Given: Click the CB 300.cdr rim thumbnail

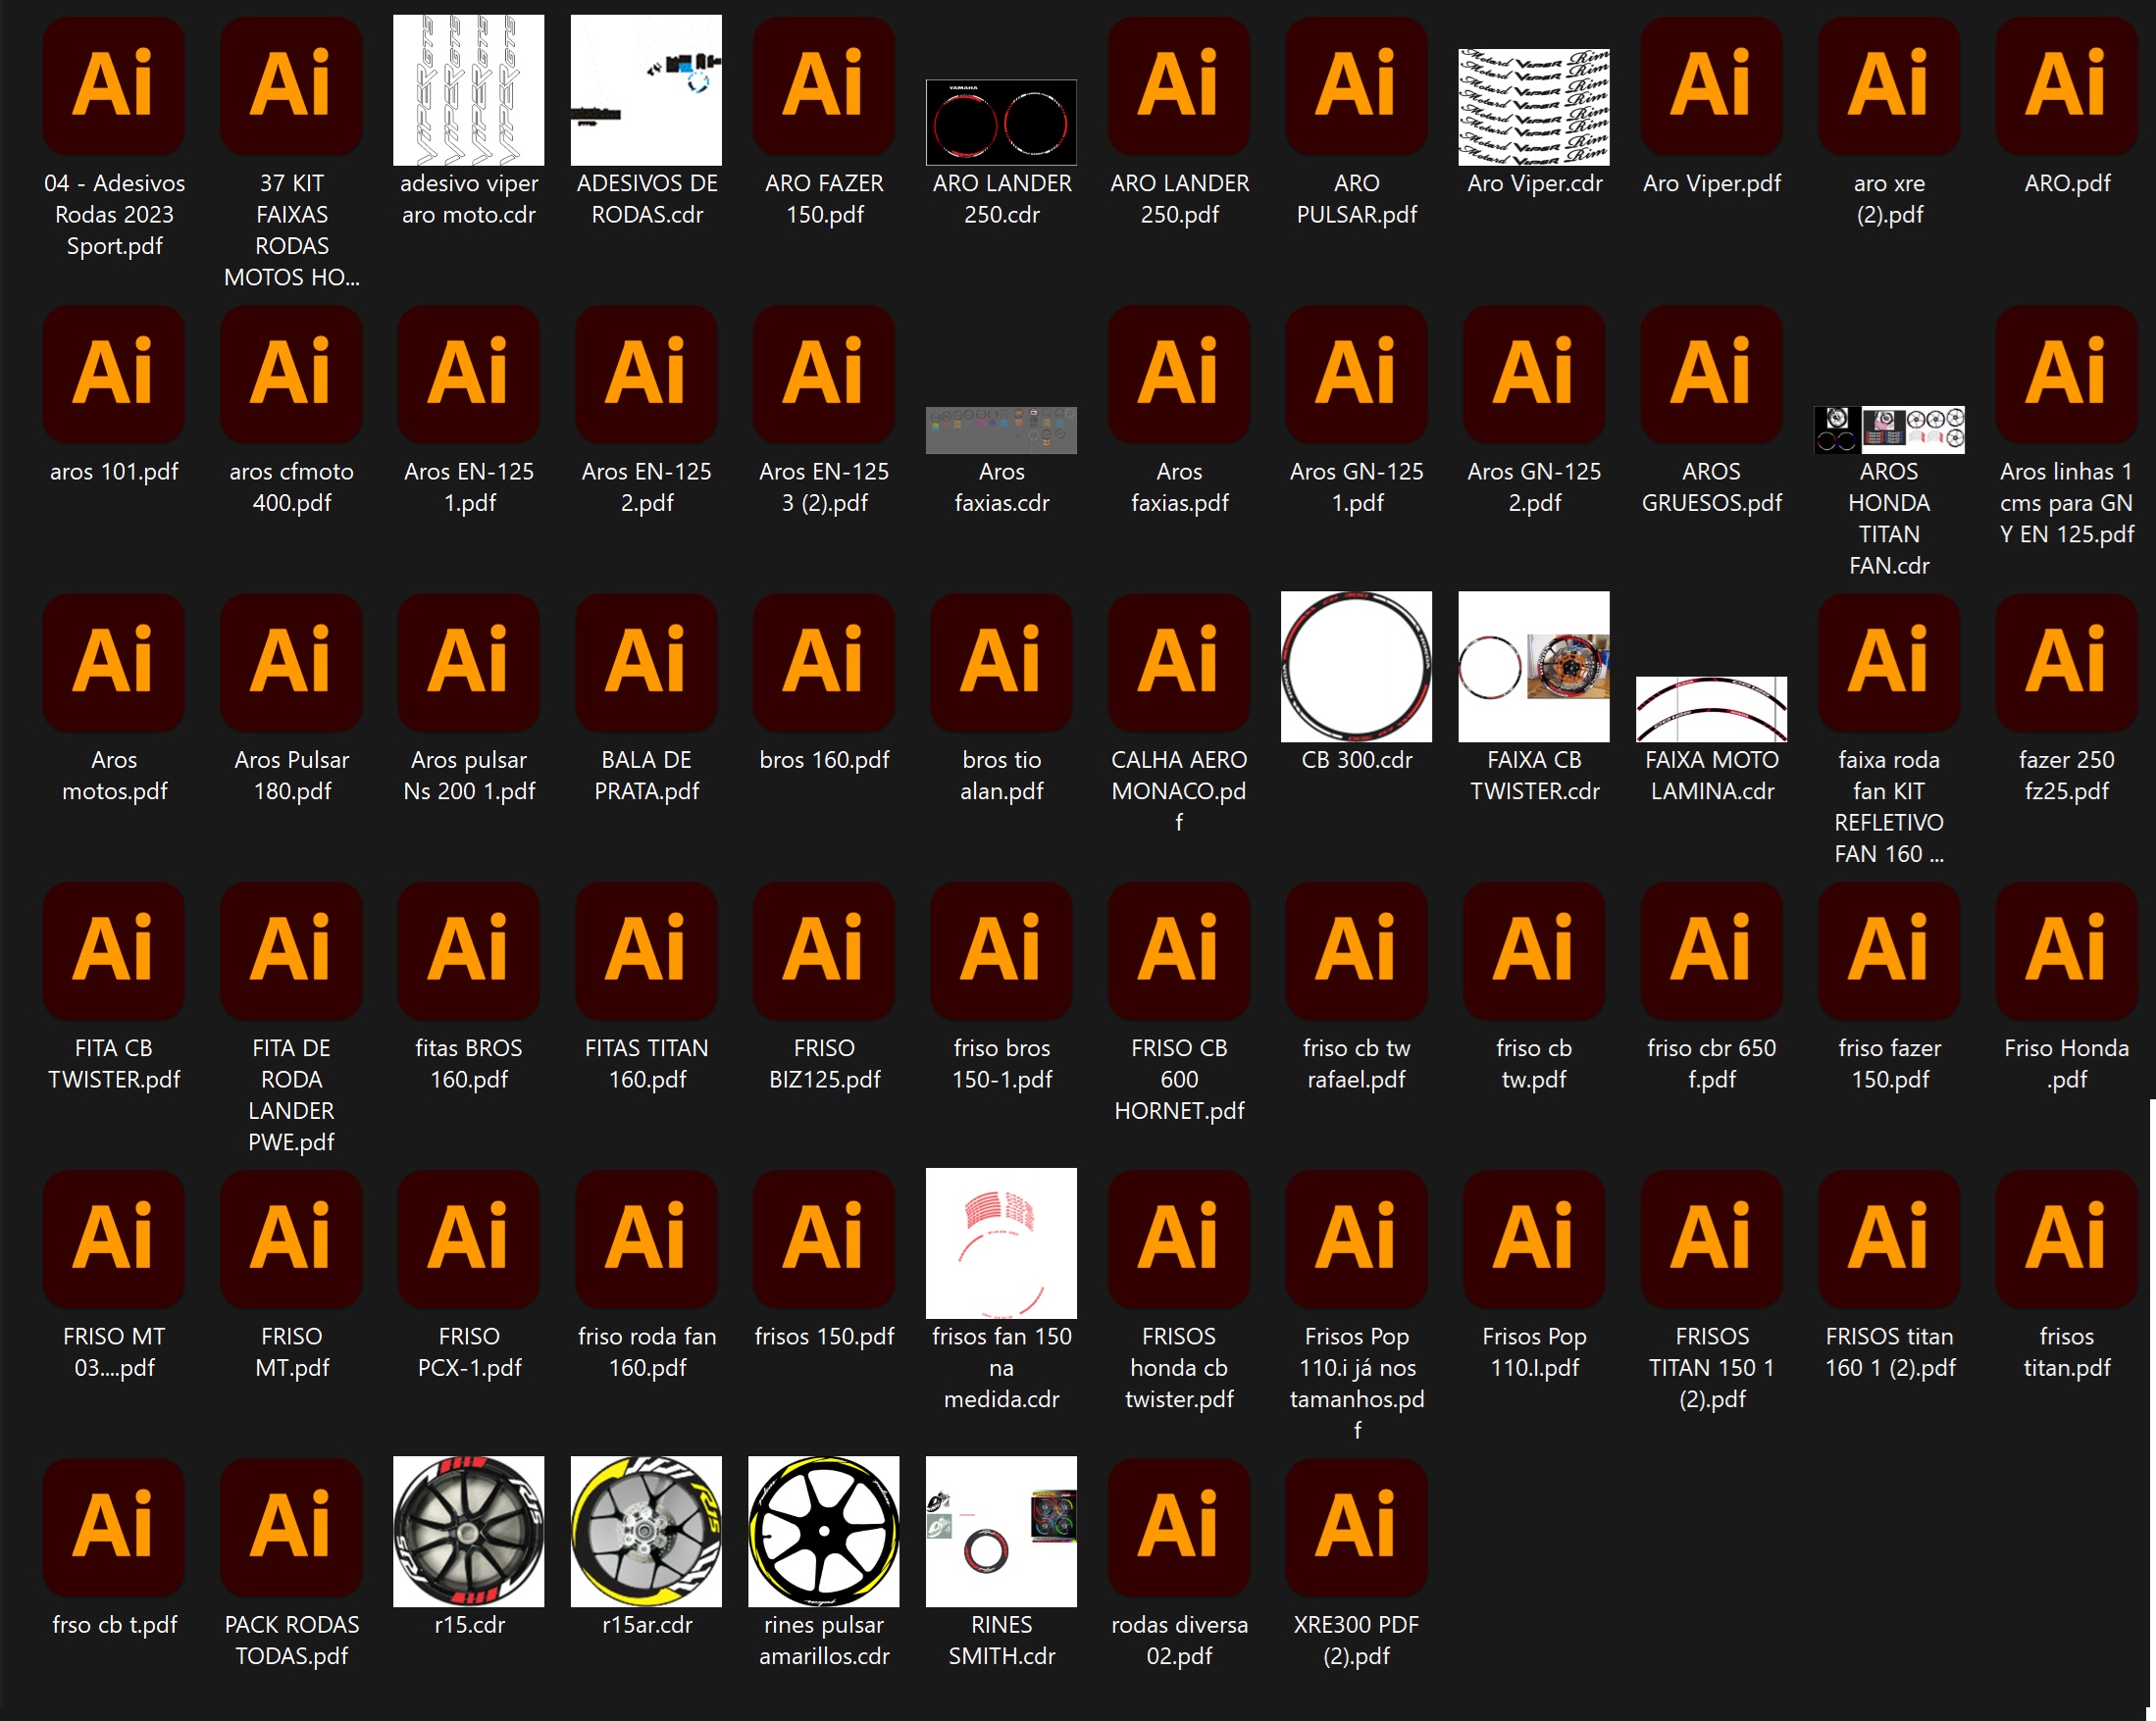Looking at the screenshot, I should [x=1356, y=667].
